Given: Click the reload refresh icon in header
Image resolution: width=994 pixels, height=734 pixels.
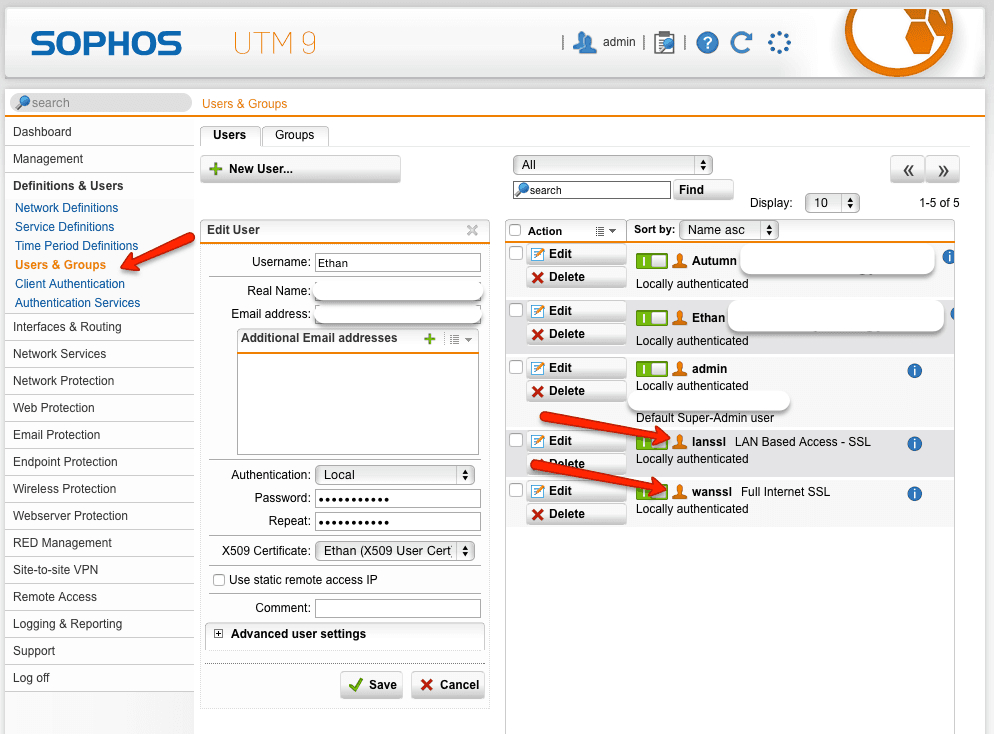Looking at the screenshot, I should point(742,42).
